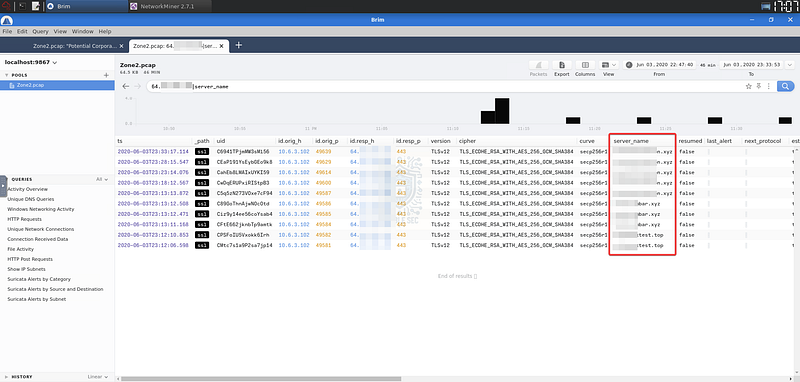
Task: Select the Zone2.pcap pool
Action: coord(57,85)
